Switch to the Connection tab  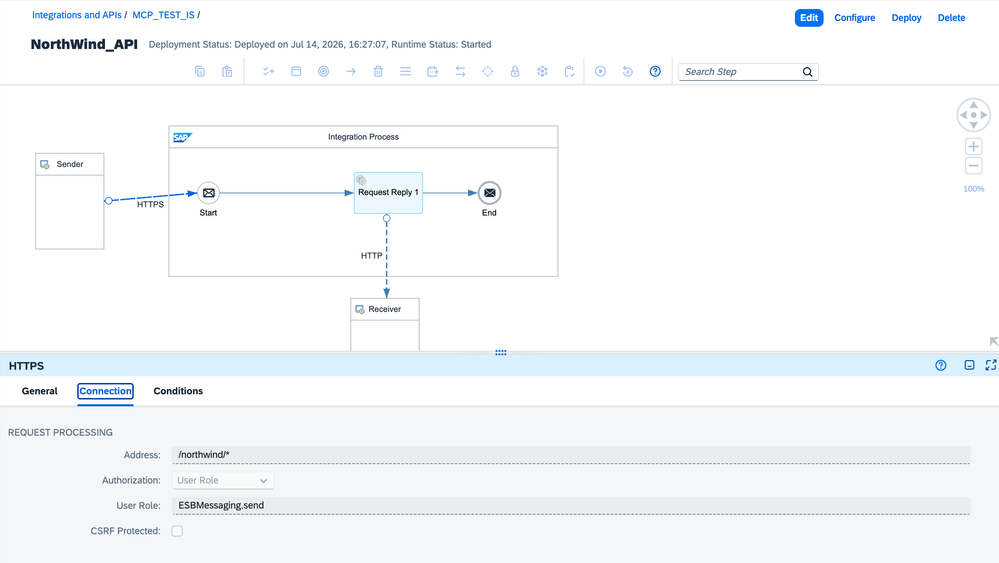point(106,391)
